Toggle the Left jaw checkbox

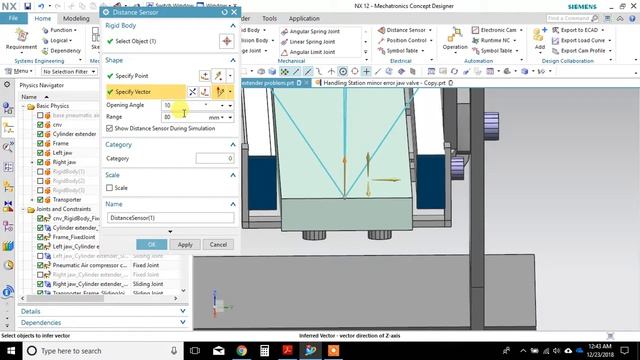[40, 153]
